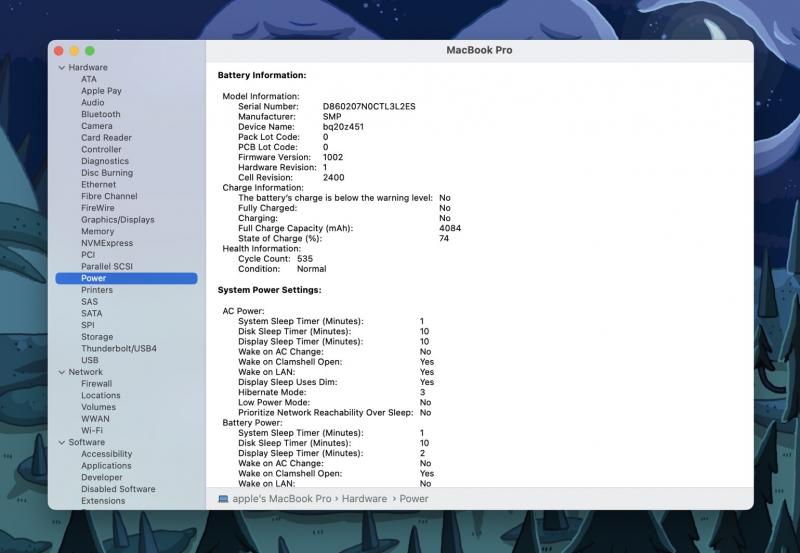This screenshot has width=800, height=553.
Task: Click Power in the bottom path bar
Action: [414, 499]
